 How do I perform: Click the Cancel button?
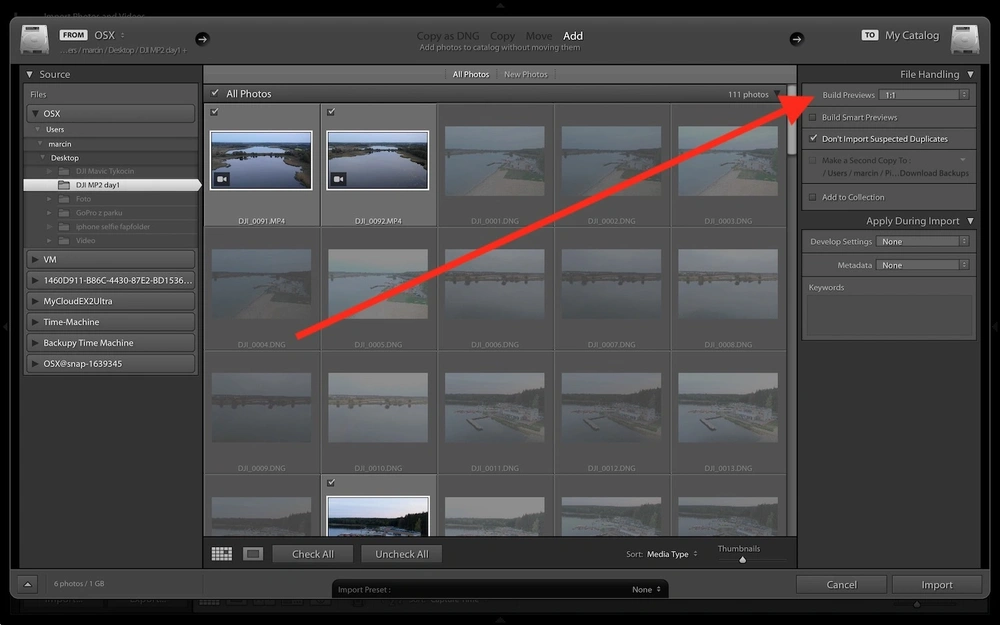(x=841, y=584)
